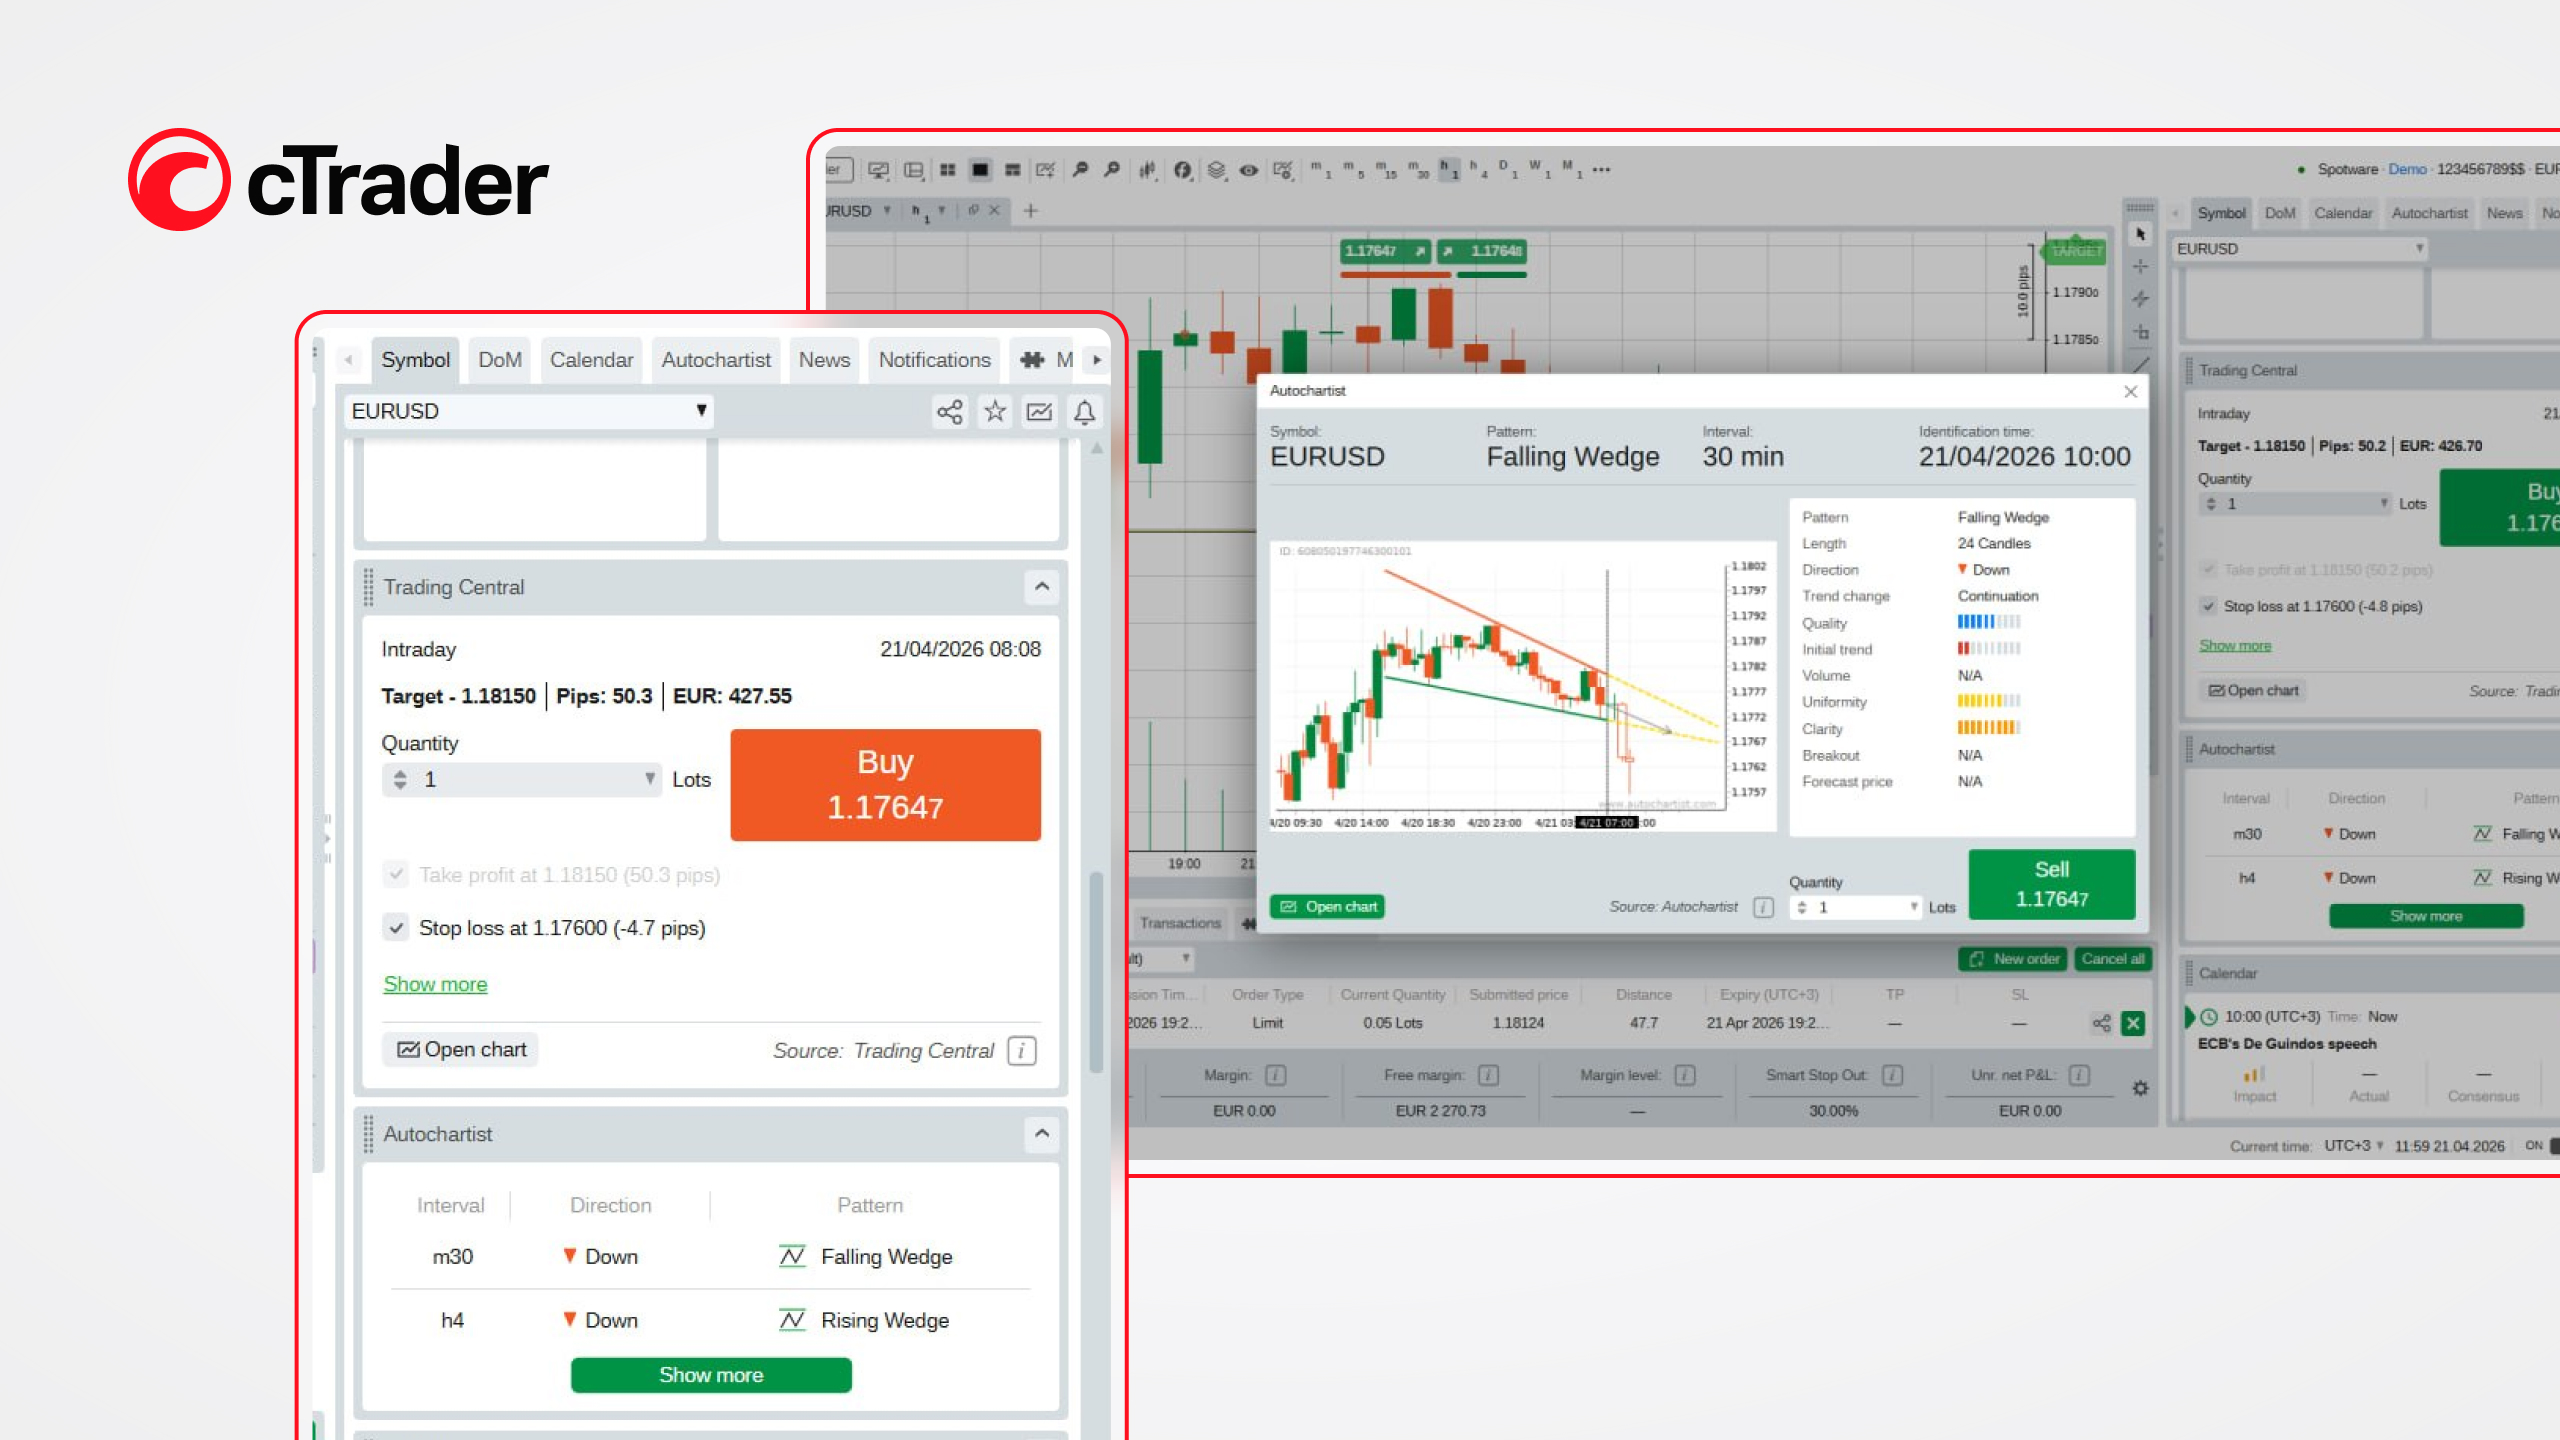Viewport: 2560px width, 1440px height.
Task: Click the vertical scrollbar of the symbol panel
Action: pyautogui.click(x=1097, y=970)
